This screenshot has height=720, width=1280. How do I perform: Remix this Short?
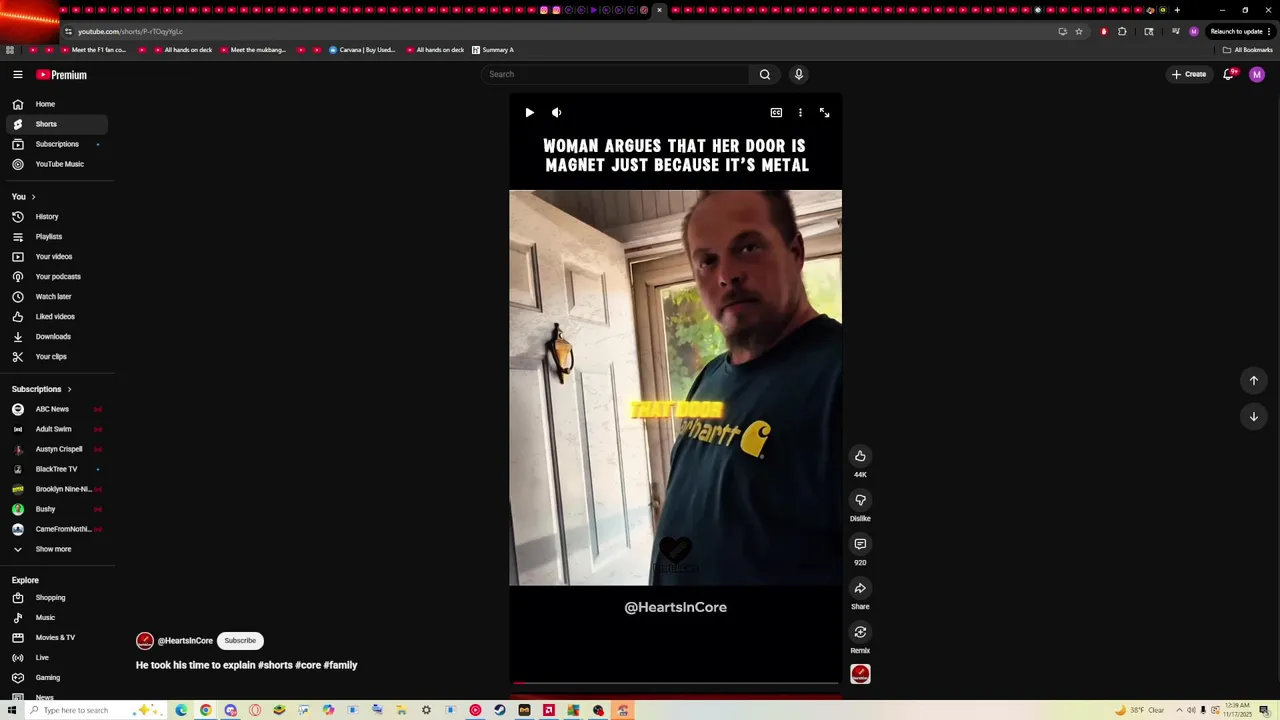860,632
